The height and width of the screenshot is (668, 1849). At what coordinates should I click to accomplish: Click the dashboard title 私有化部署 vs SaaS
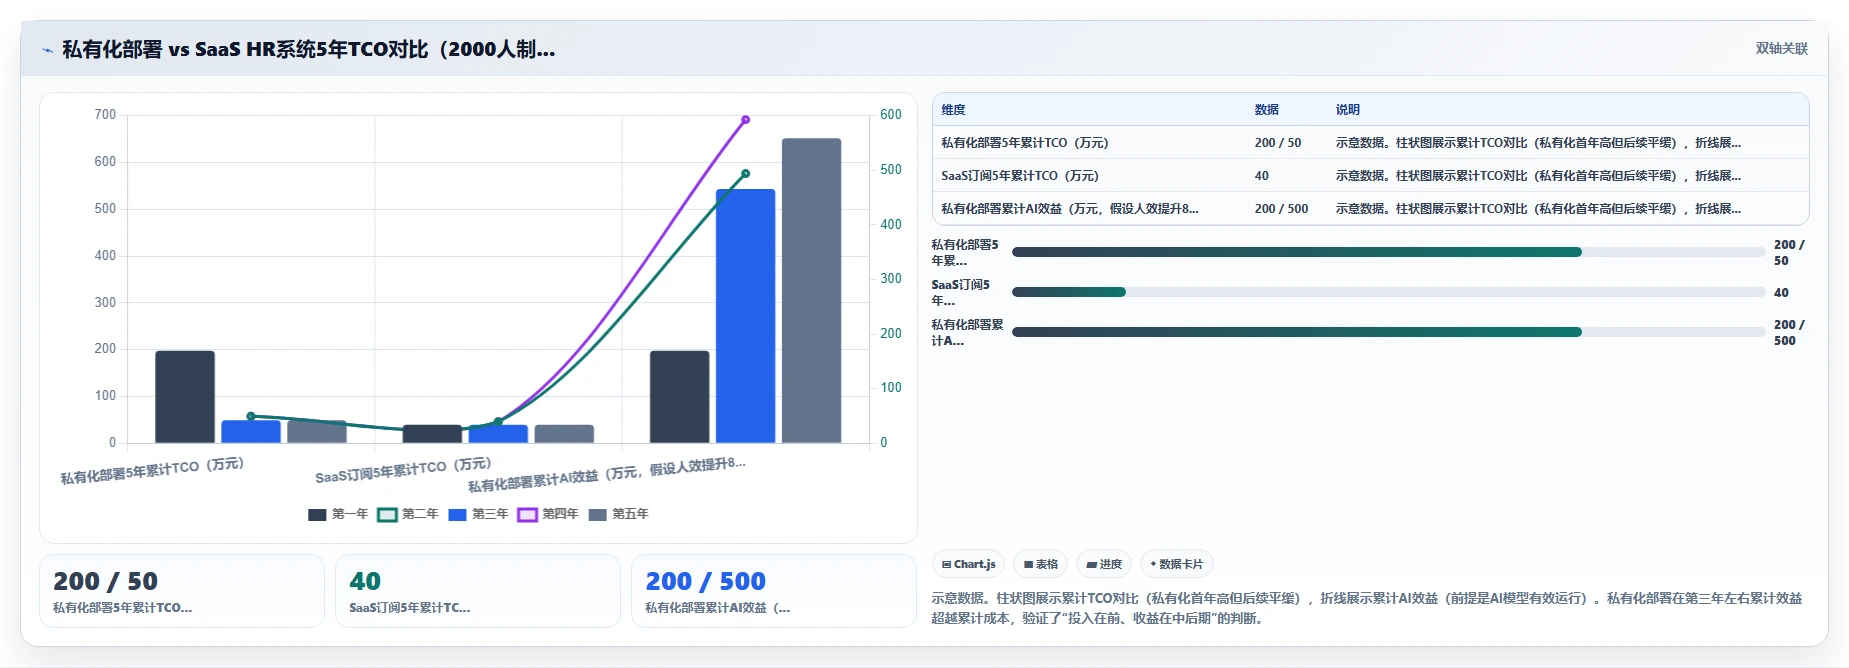pos(308,49)
